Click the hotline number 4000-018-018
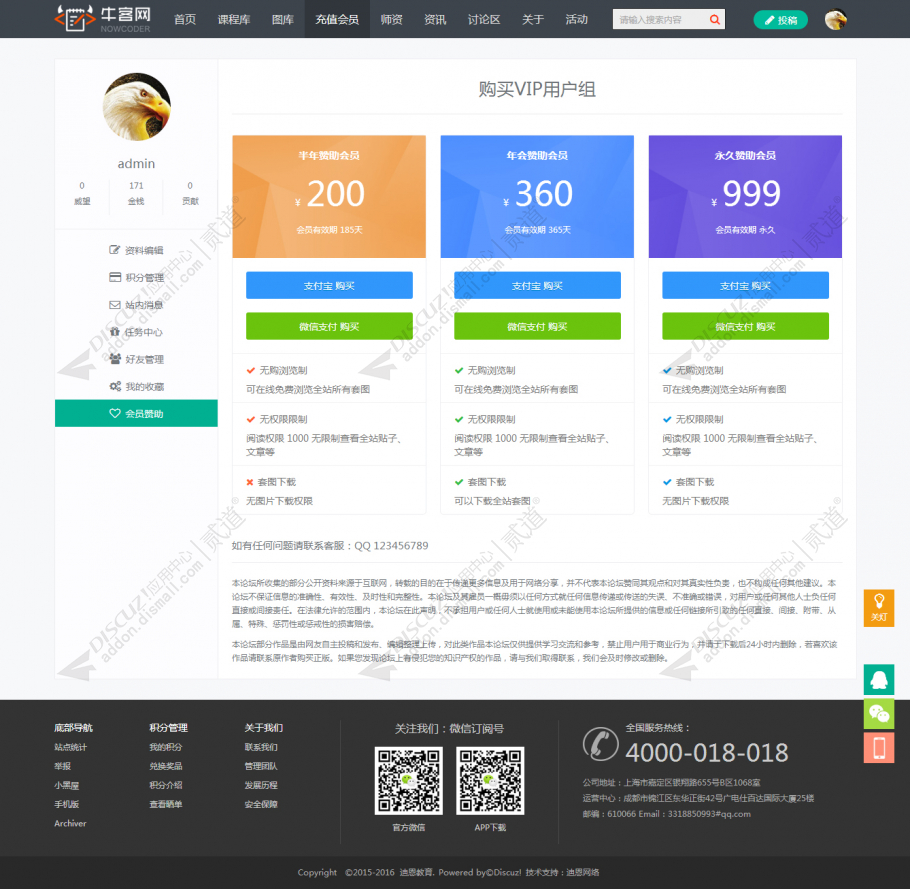The height and width of the screenshot is (889, 910). coord(706,752)
